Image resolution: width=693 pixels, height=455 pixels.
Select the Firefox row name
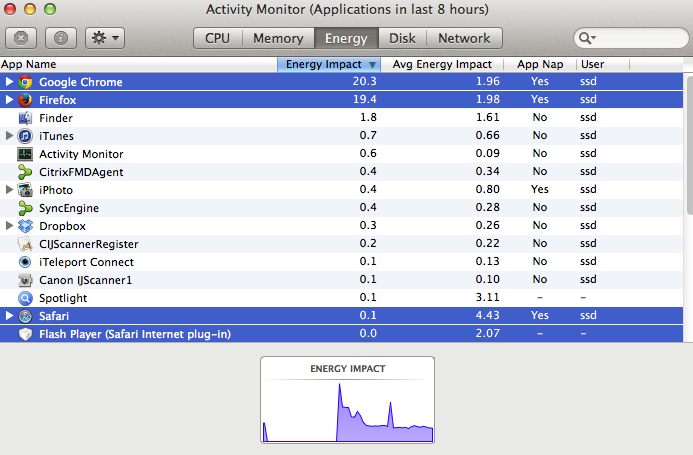coord(57,100)
